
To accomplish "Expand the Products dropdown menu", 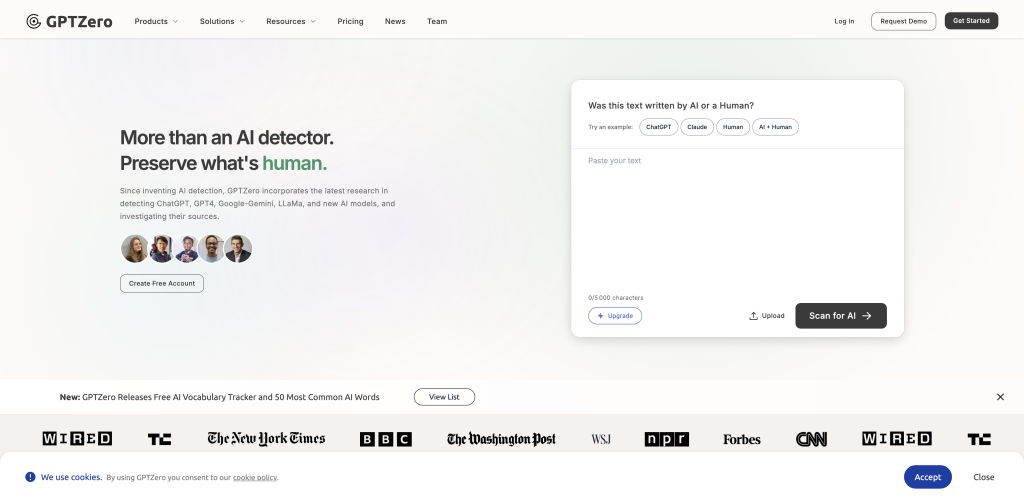I will (156, 22).
